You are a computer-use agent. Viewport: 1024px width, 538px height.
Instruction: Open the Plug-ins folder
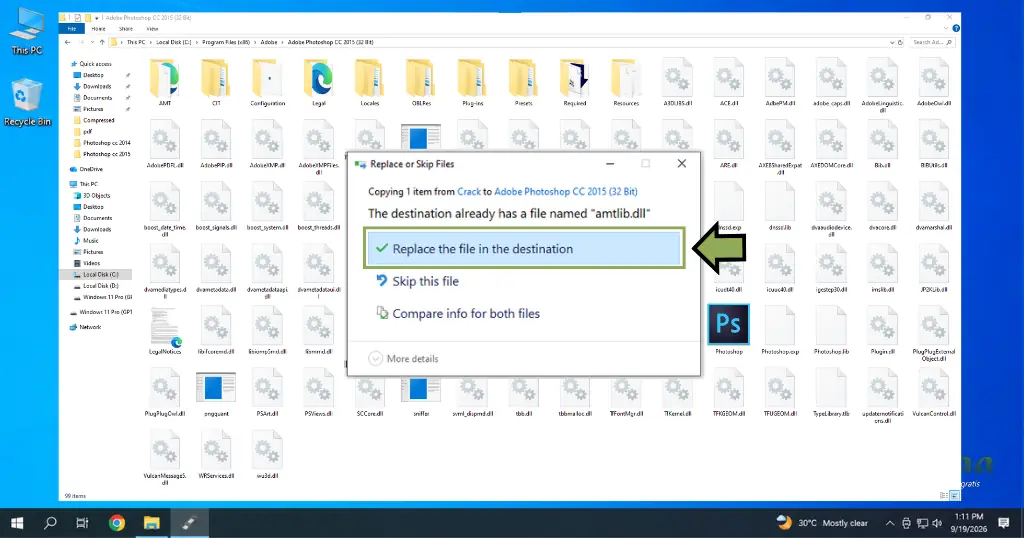point(472,82)
